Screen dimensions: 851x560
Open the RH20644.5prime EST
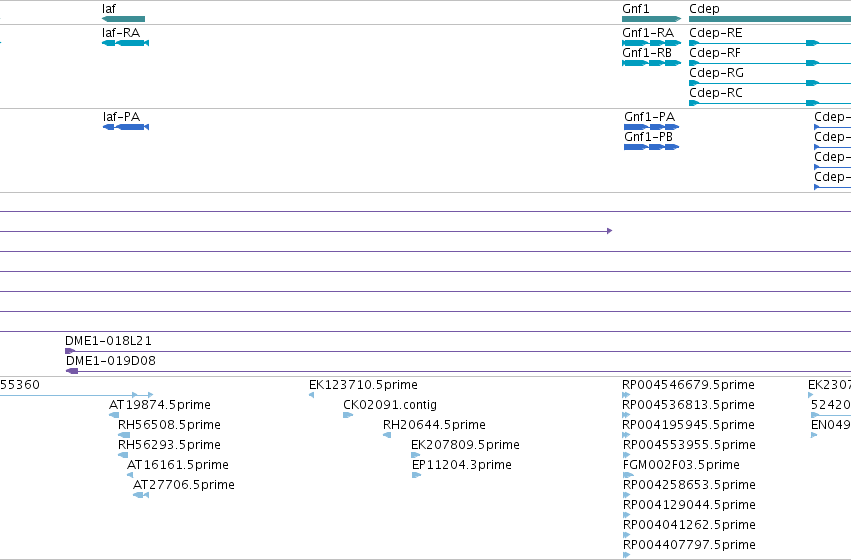click(387, 435)
